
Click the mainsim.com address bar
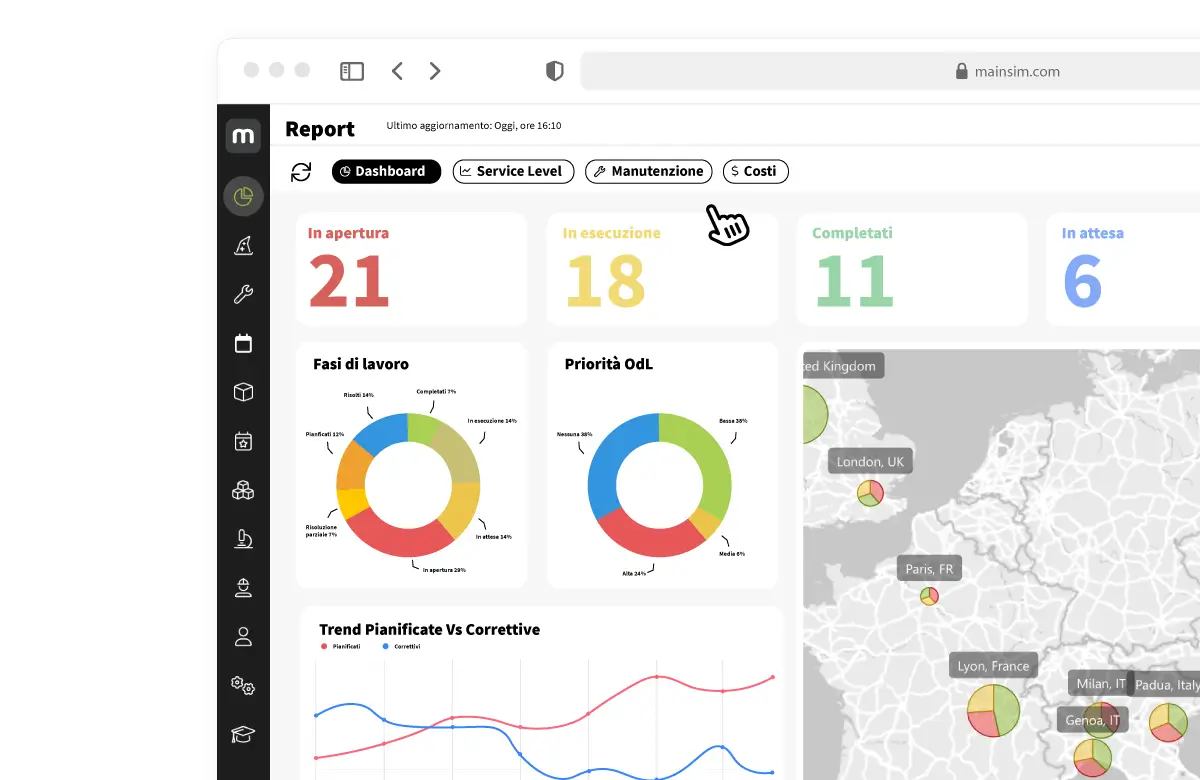tap(890, 71)
